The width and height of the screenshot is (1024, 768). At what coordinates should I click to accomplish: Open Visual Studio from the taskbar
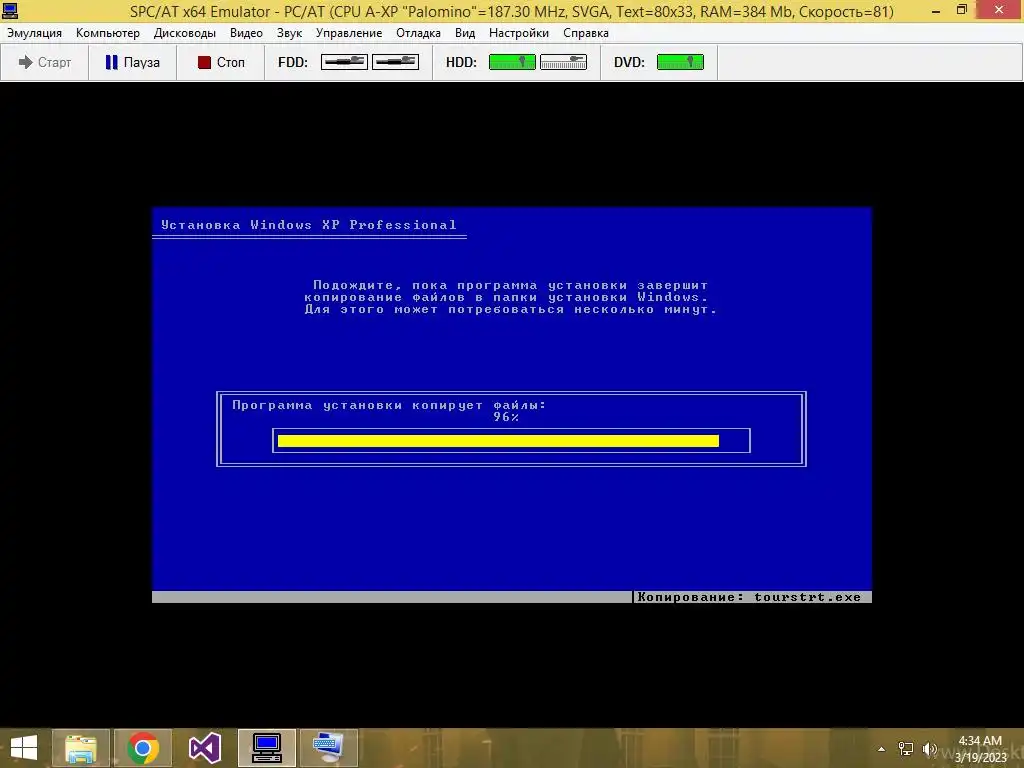pyautogui.click(x=204, y=748)
